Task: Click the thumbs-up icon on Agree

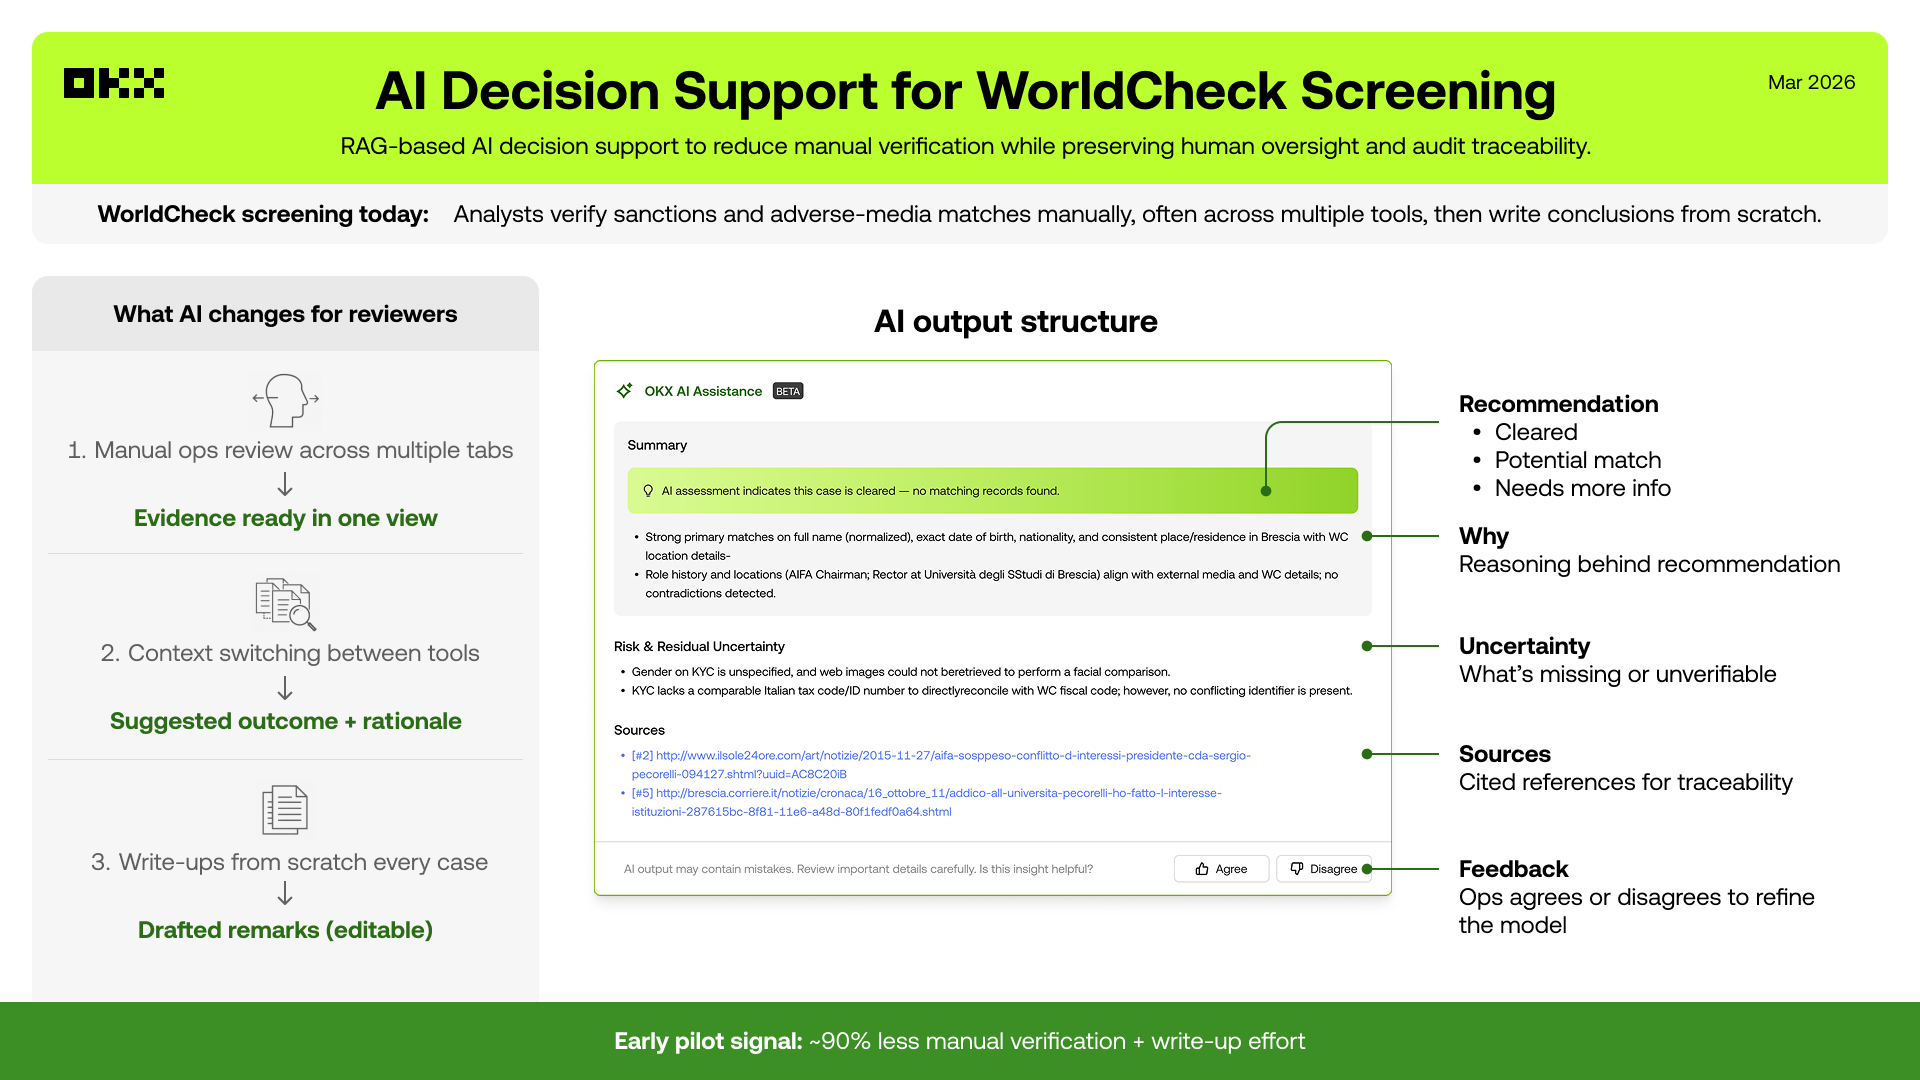Action: pos(1202,869)
